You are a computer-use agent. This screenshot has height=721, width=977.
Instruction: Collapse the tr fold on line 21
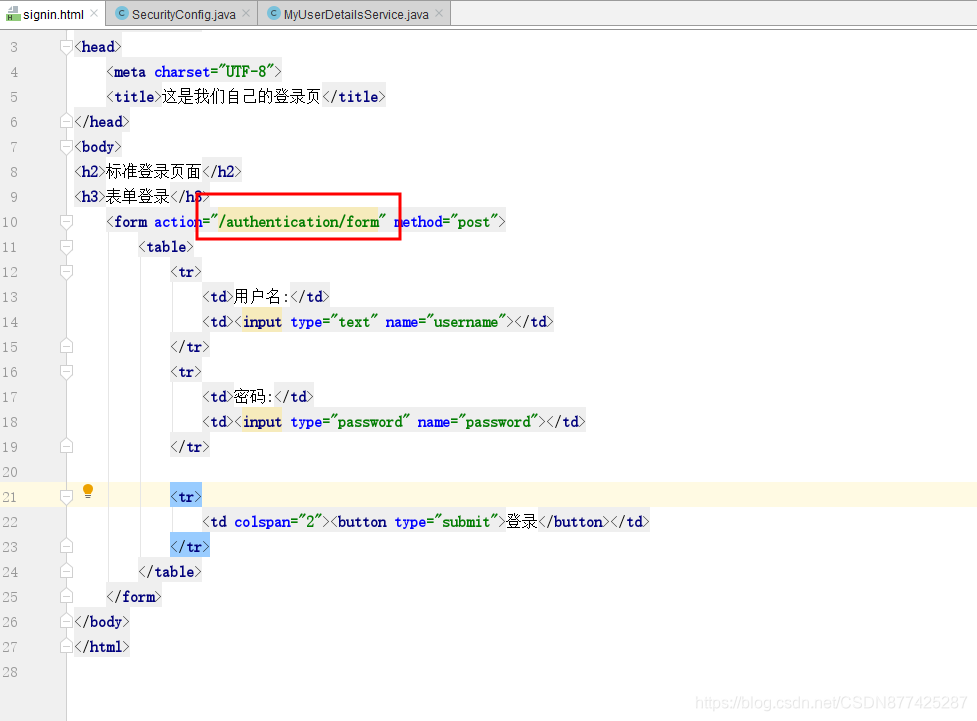click(66, 497)
